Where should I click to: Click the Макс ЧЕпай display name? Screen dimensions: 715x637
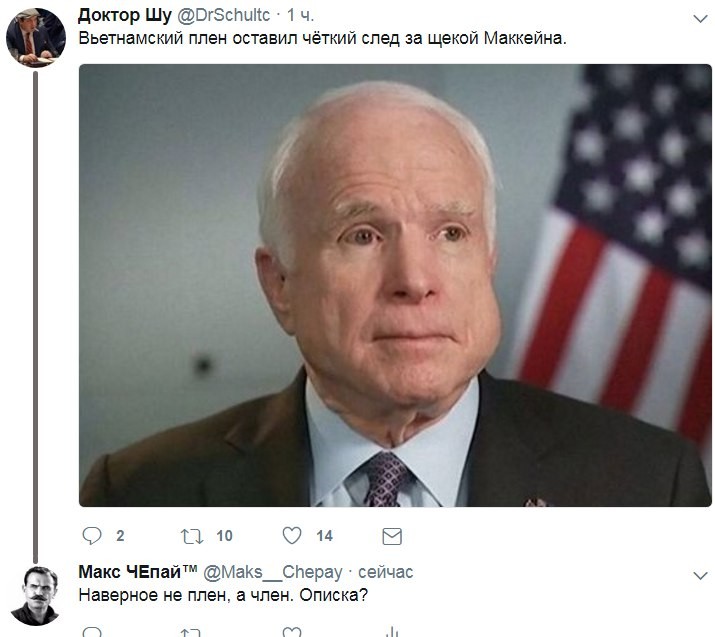tap(137, 572)
